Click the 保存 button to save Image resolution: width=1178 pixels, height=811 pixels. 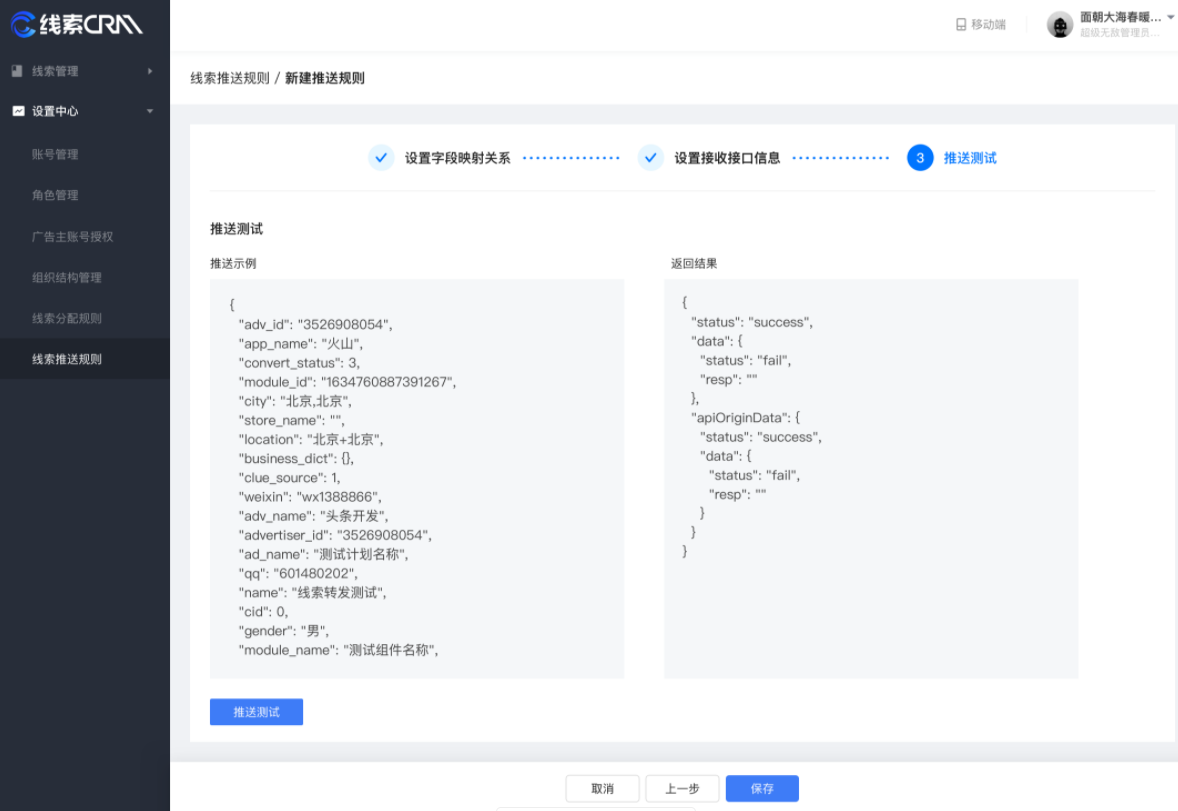[762, 788]
